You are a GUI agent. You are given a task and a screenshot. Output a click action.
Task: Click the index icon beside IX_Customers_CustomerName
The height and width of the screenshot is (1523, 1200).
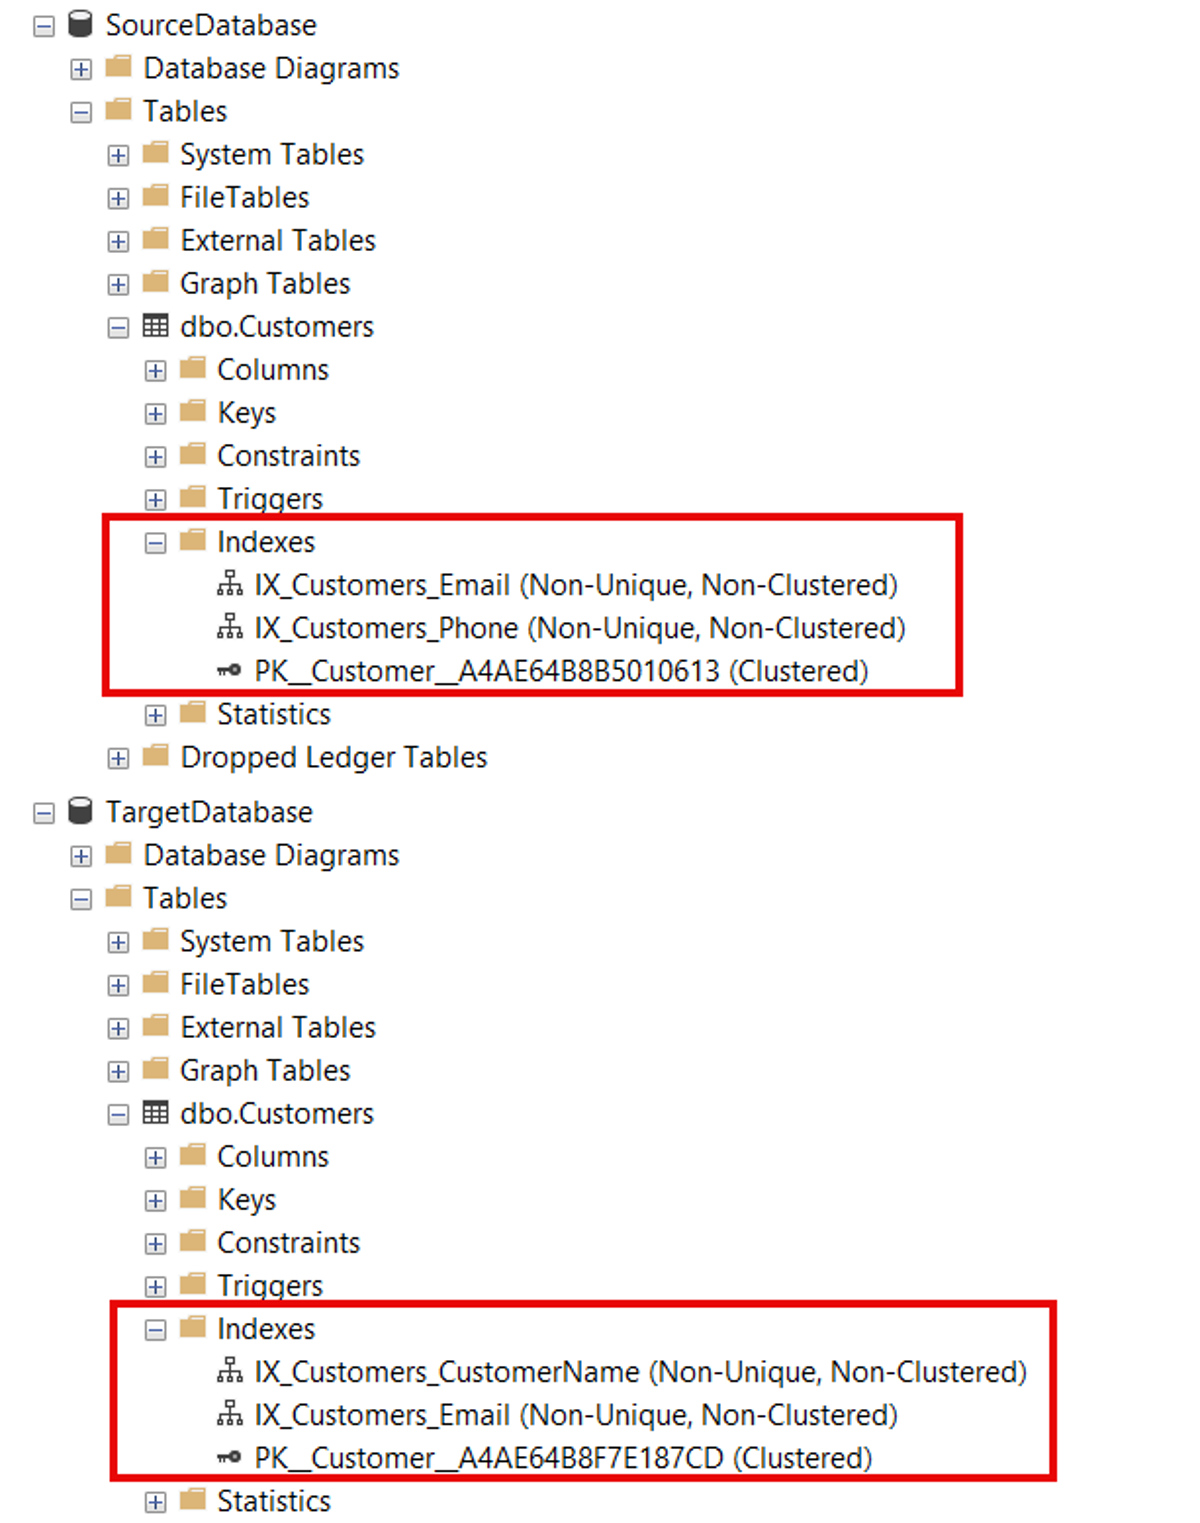coord(230,1371)
